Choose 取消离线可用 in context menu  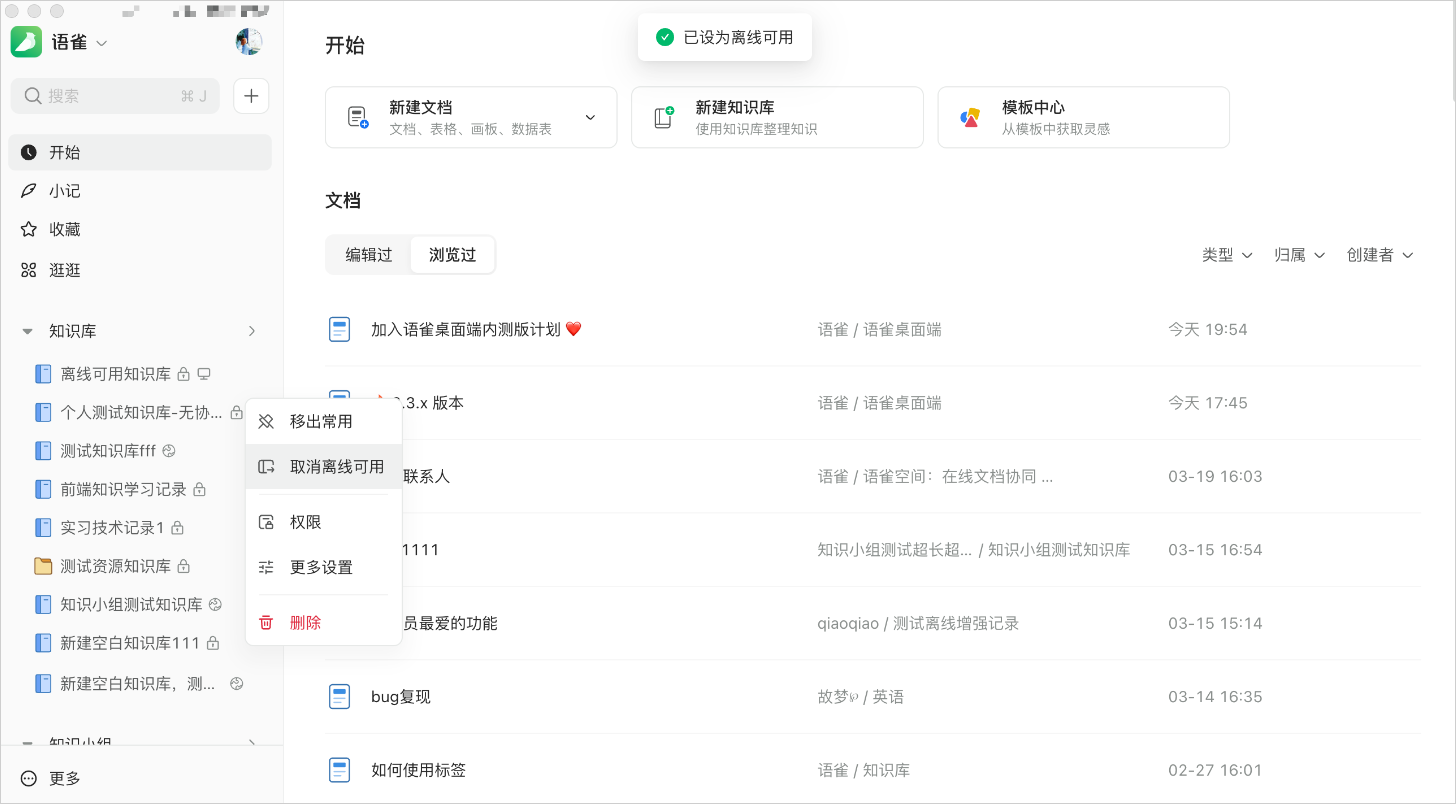click(x=324, y=467)
